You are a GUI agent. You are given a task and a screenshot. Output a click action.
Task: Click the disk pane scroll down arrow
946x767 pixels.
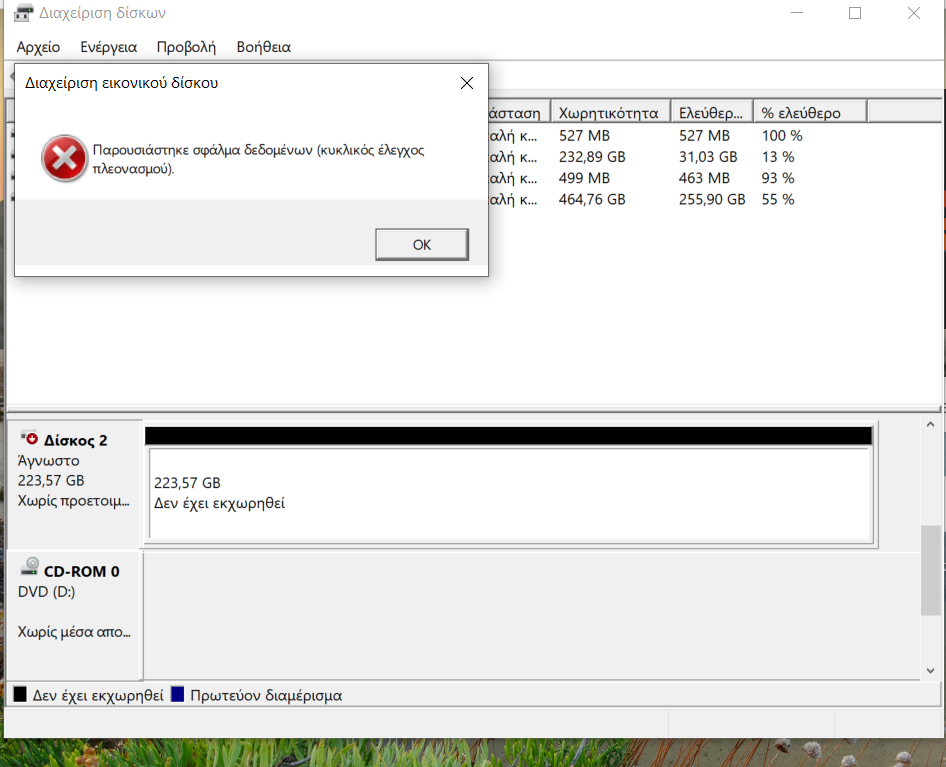coord(930,670)
